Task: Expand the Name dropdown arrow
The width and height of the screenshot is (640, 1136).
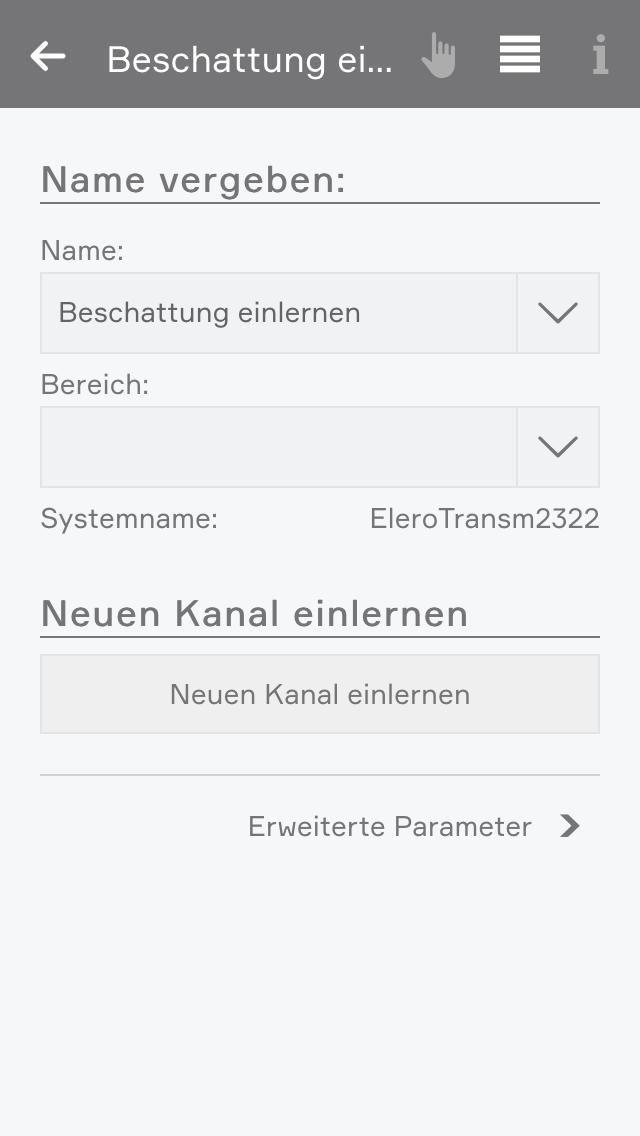Action: [558, 313]
